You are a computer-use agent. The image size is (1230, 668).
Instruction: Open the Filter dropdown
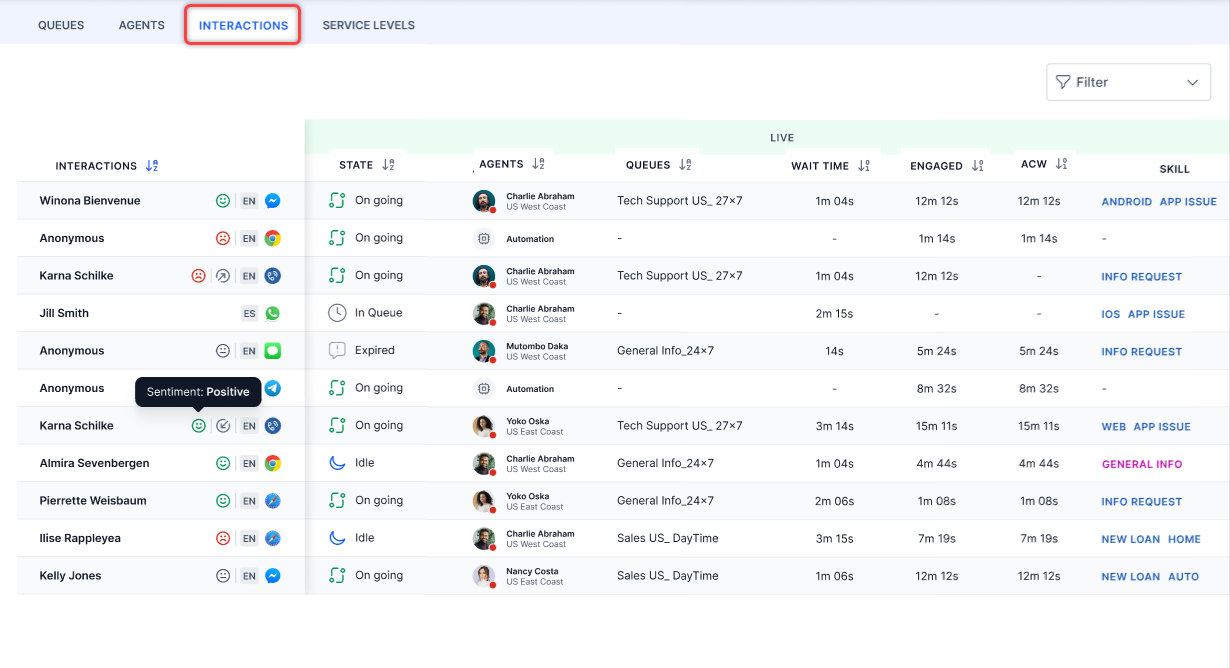click(x=1128, y=82)
